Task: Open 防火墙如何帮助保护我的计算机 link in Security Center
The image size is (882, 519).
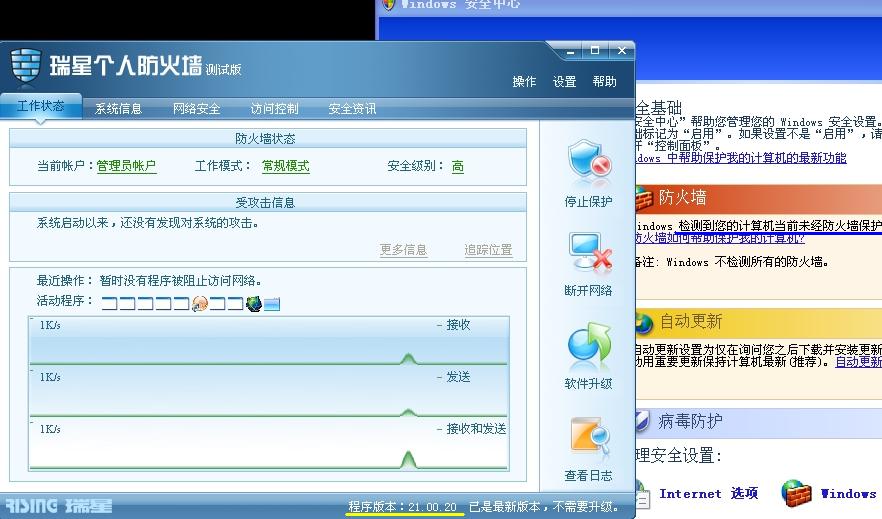Action: pos(720,238)
